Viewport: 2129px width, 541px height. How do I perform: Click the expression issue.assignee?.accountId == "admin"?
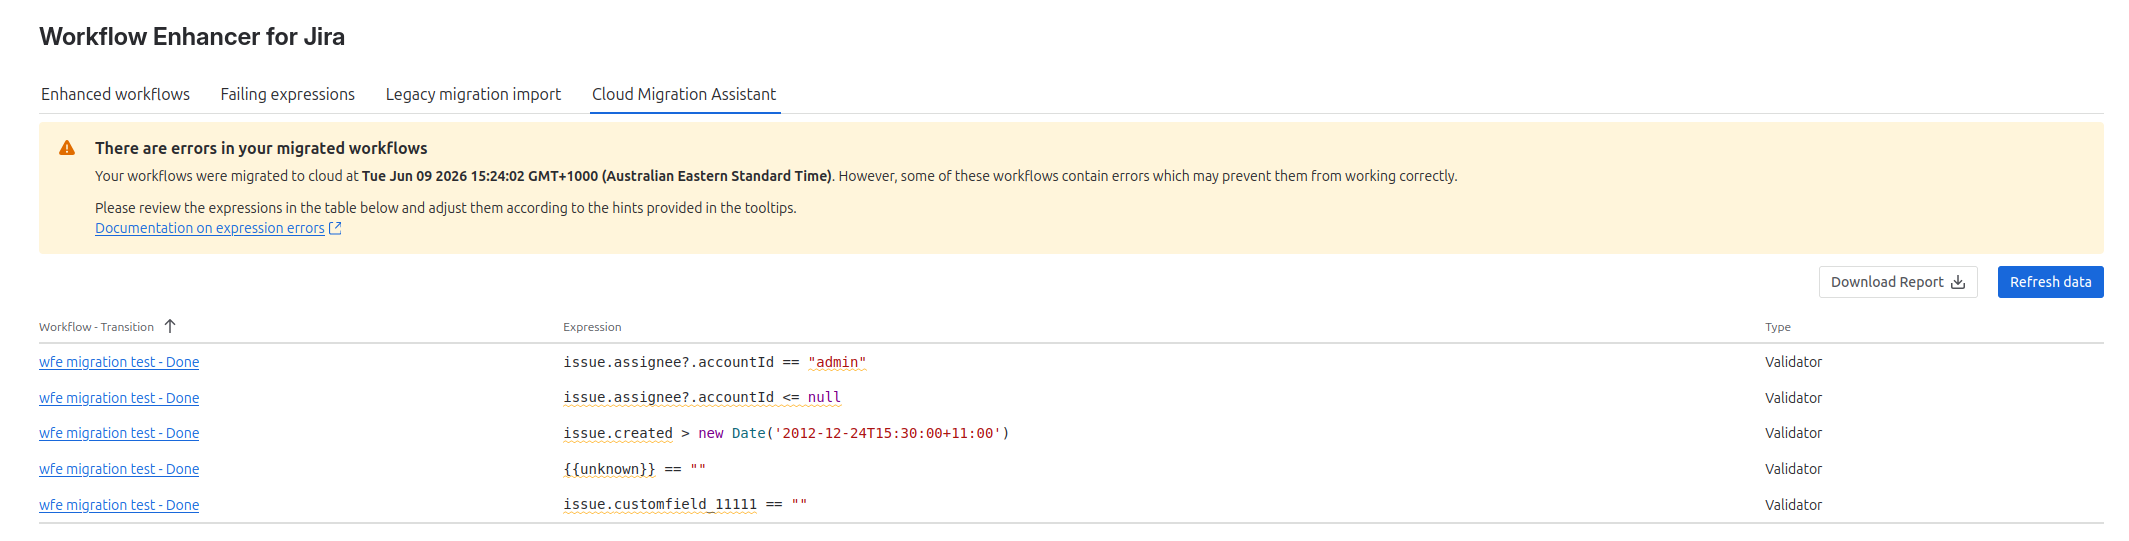(x=715, y=362)
